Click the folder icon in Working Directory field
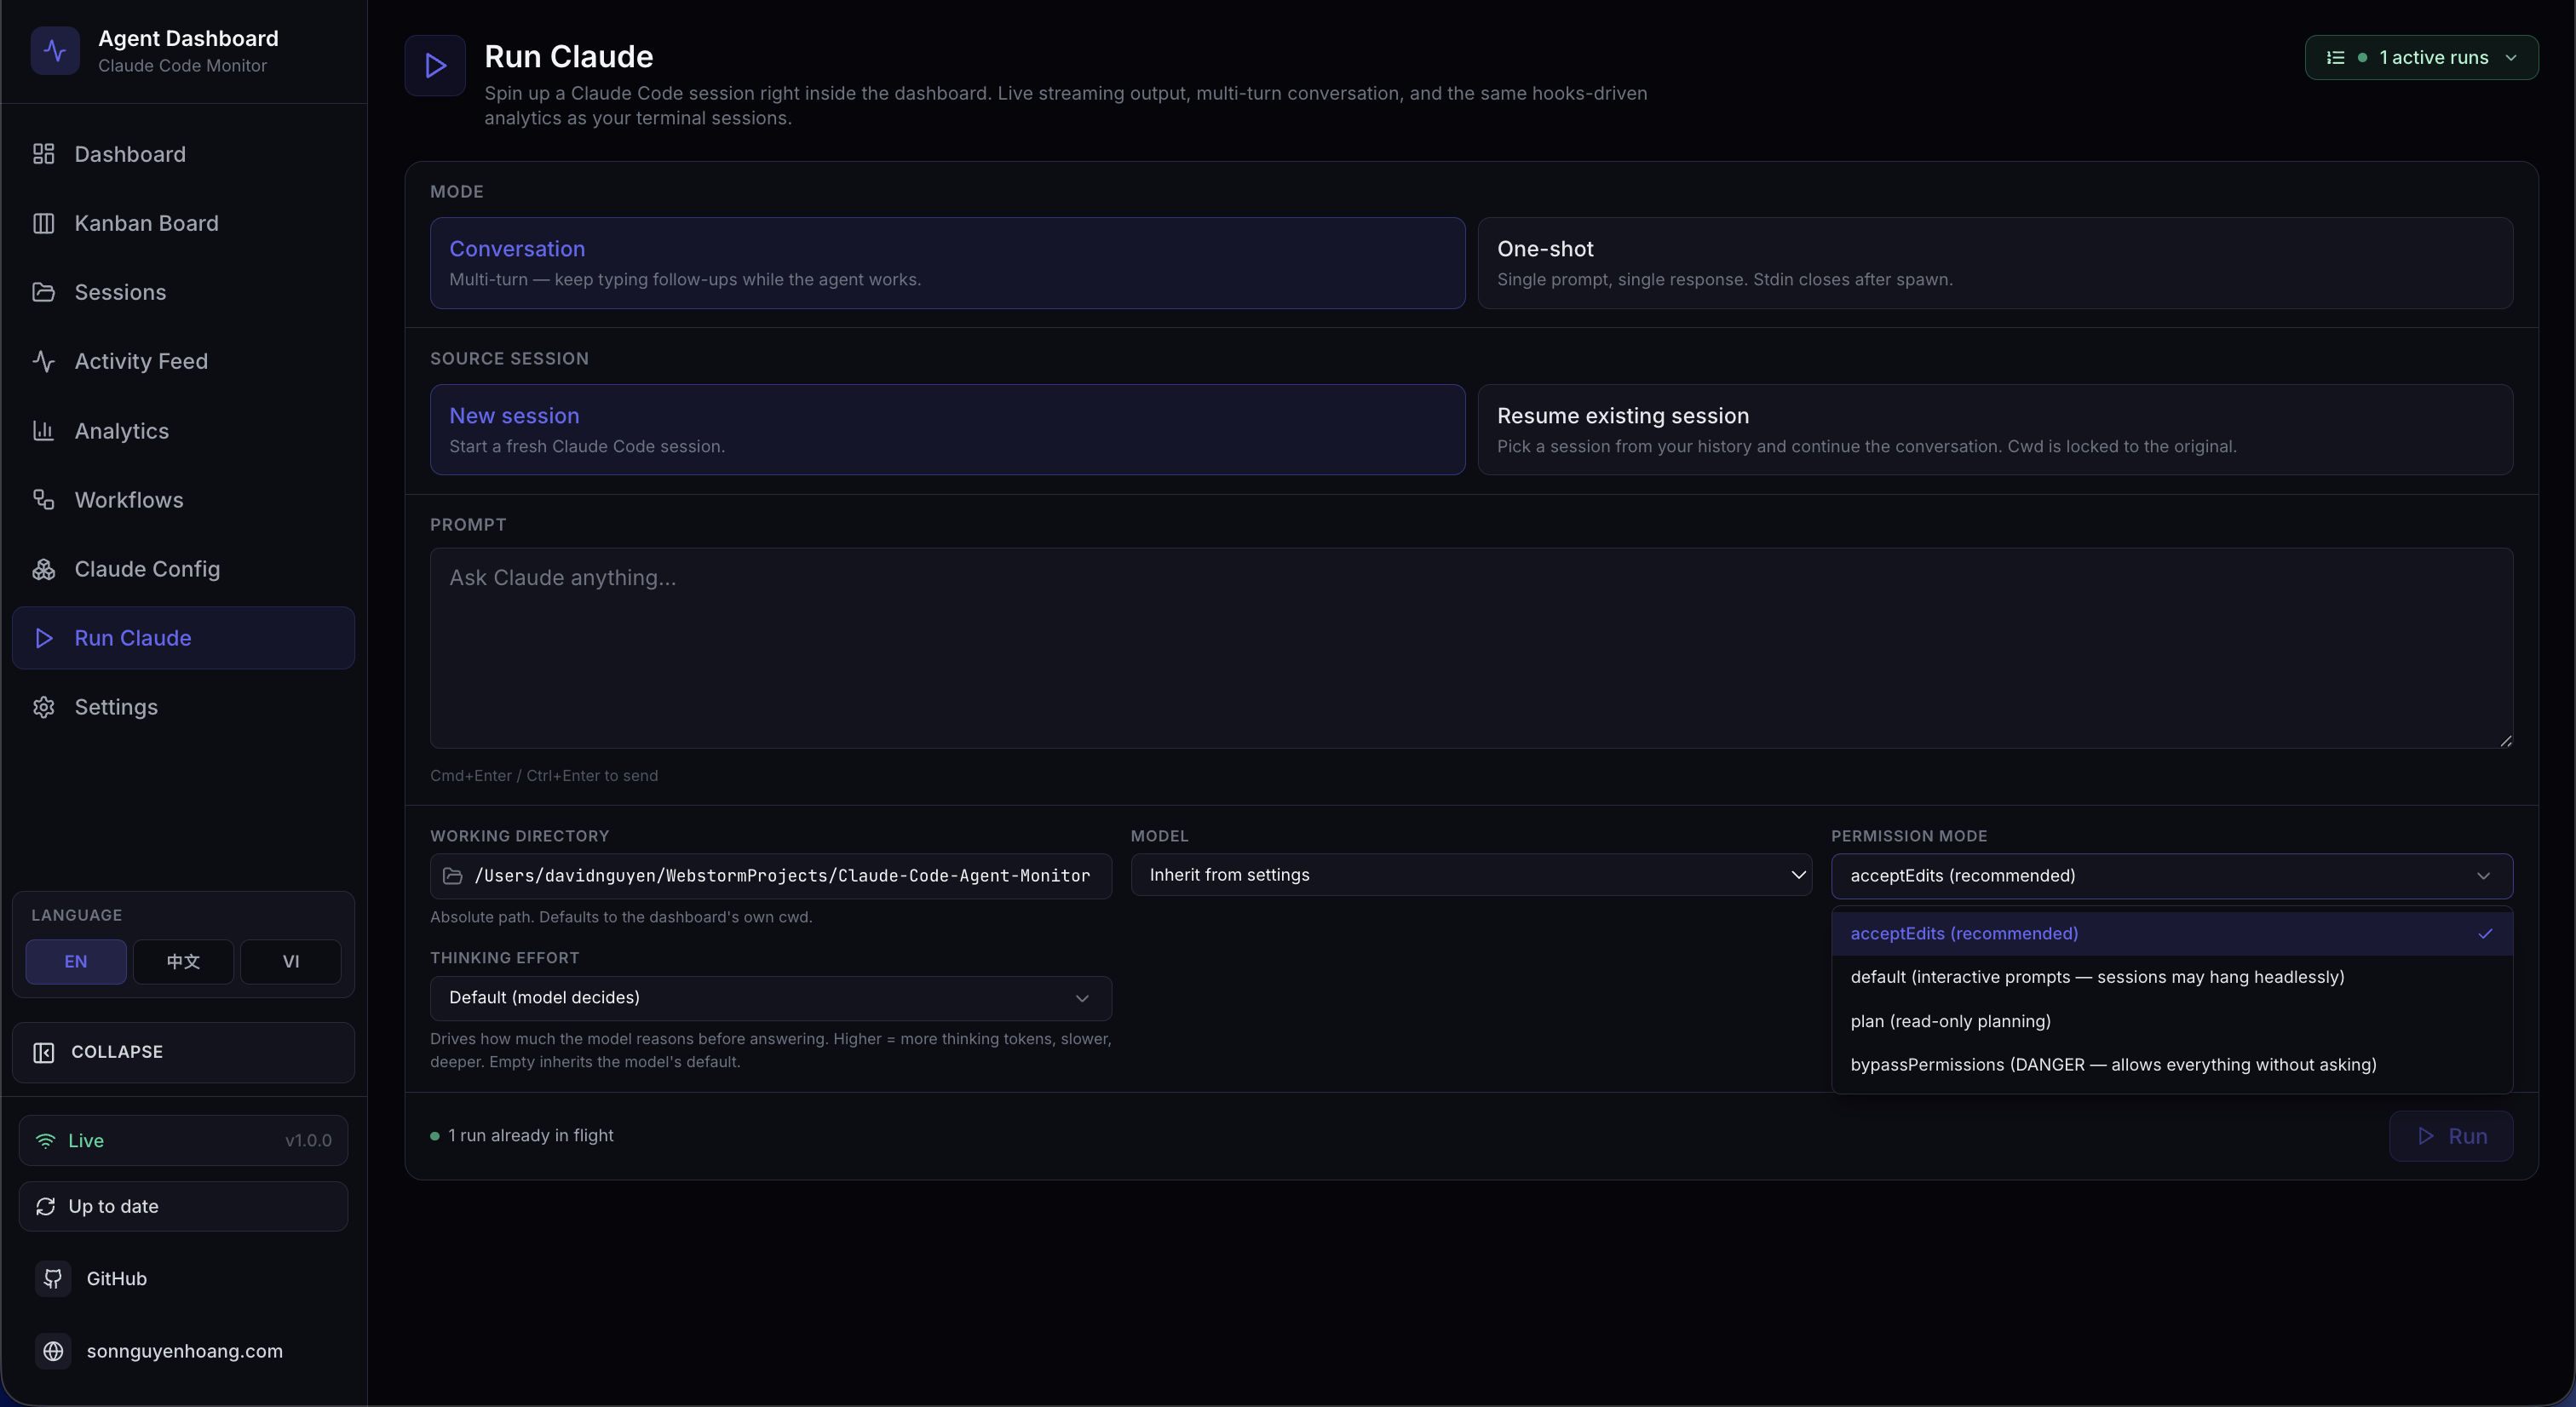Screen dimensions: 2576x1407 [x=453, y=876]
